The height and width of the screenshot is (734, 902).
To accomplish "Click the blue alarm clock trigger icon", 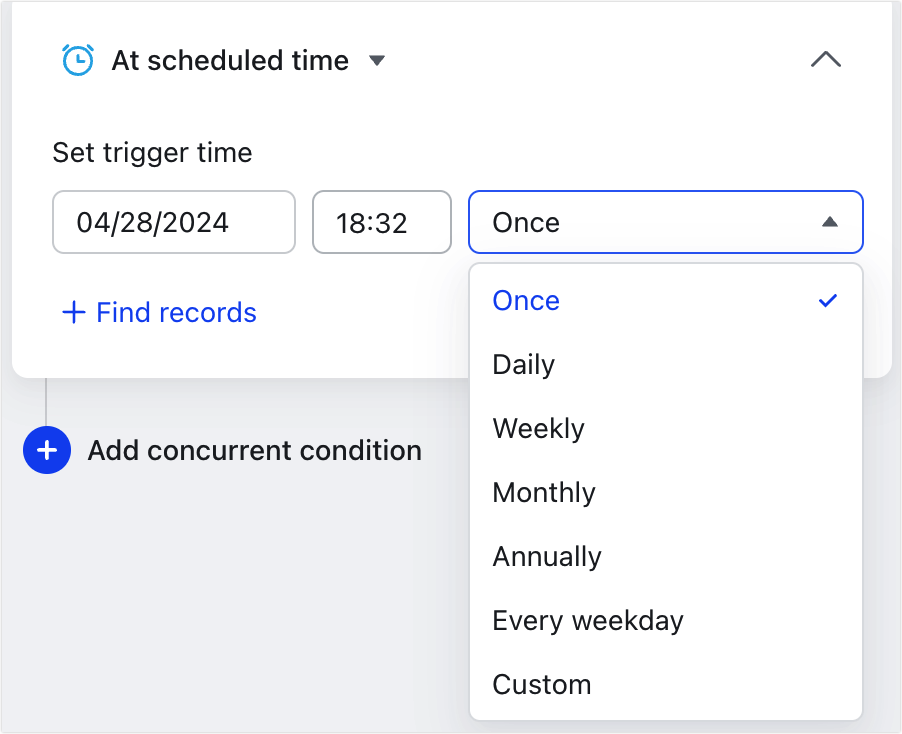I will (x=78, y=60).
